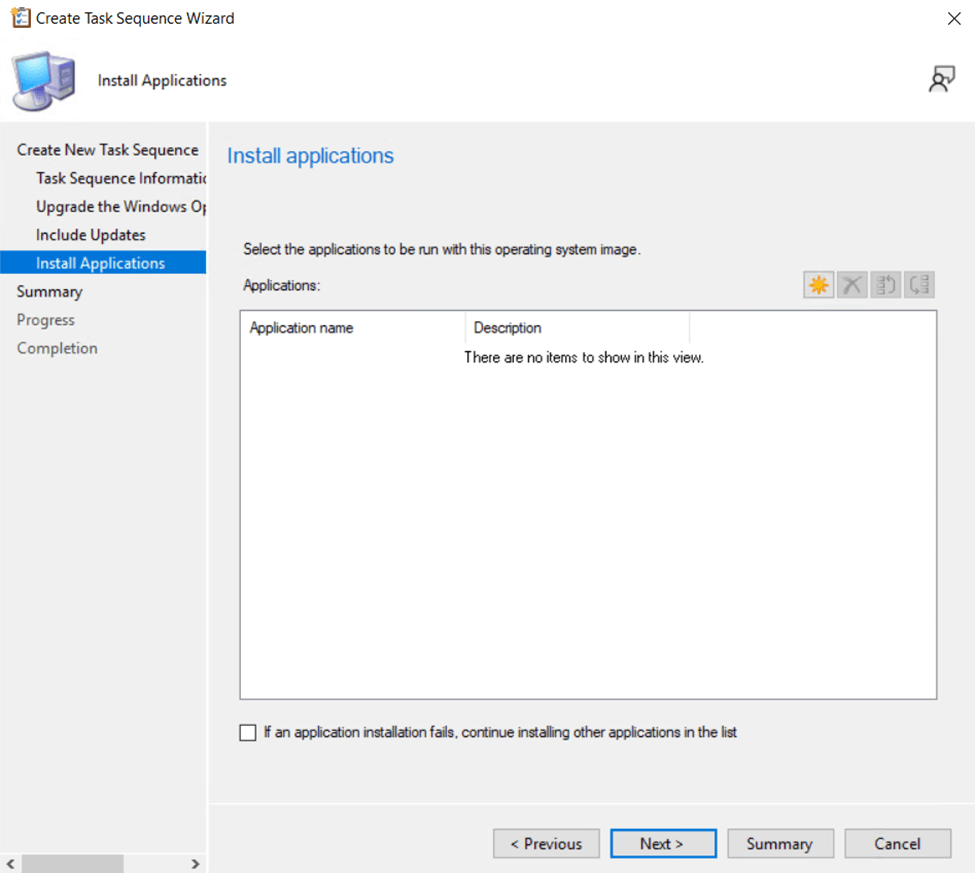Go back with the Previous button
975x873 pixels.
[x=546, y=844]
